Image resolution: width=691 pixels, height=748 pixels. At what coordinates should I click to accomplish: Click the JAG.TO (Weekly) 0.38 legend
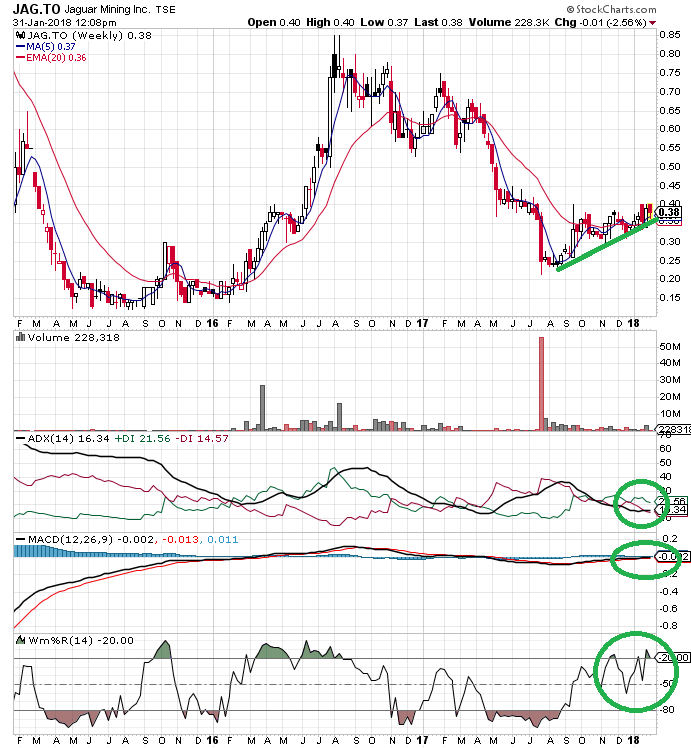89,35
